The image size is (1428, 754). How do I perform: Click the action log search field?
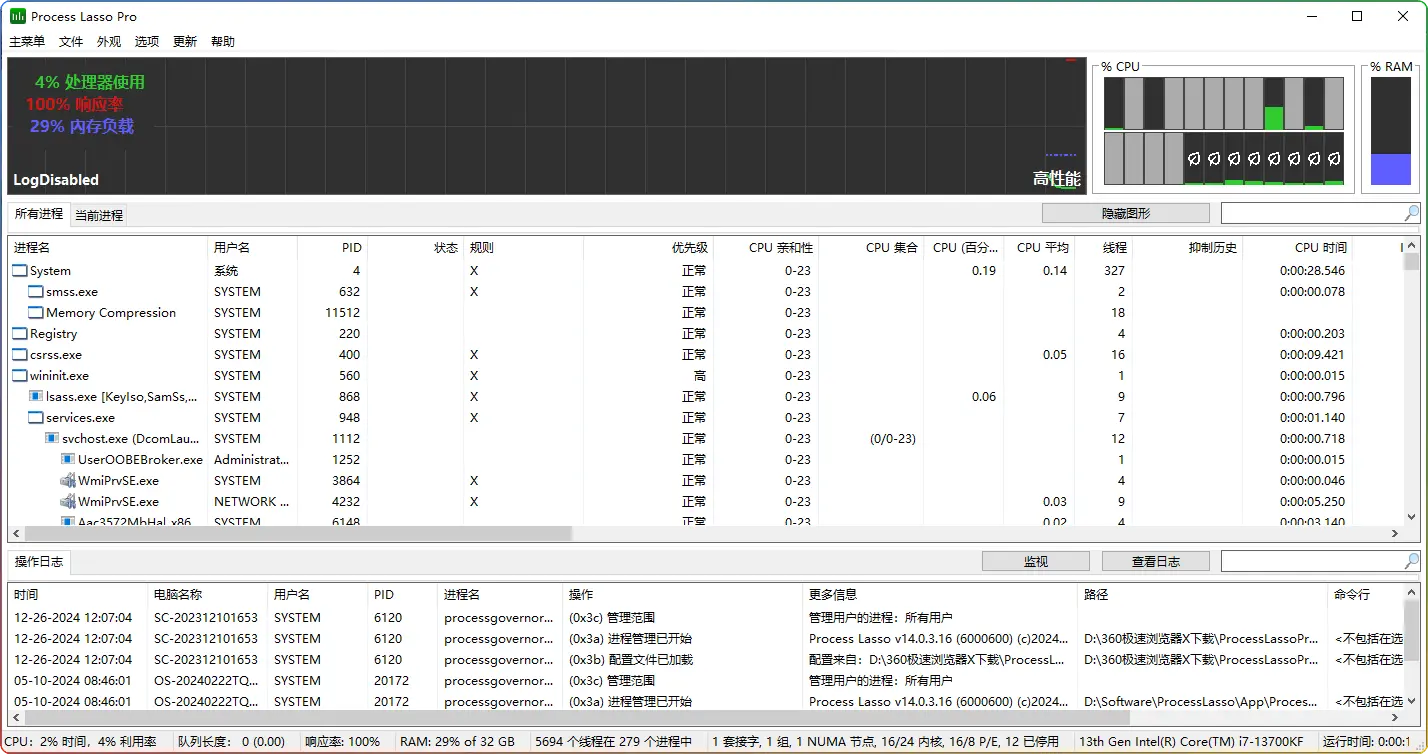point(1312,561)
